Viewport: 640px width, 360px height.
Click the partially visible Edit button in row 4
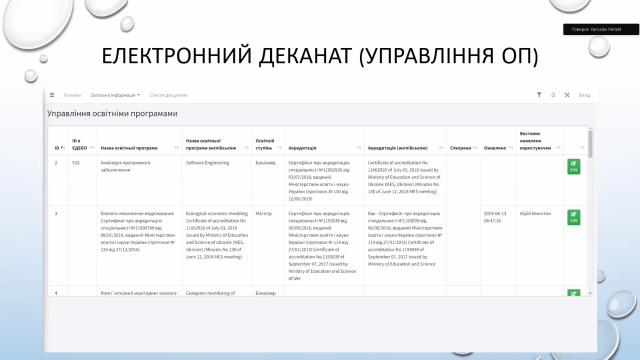tap(573, 293)
